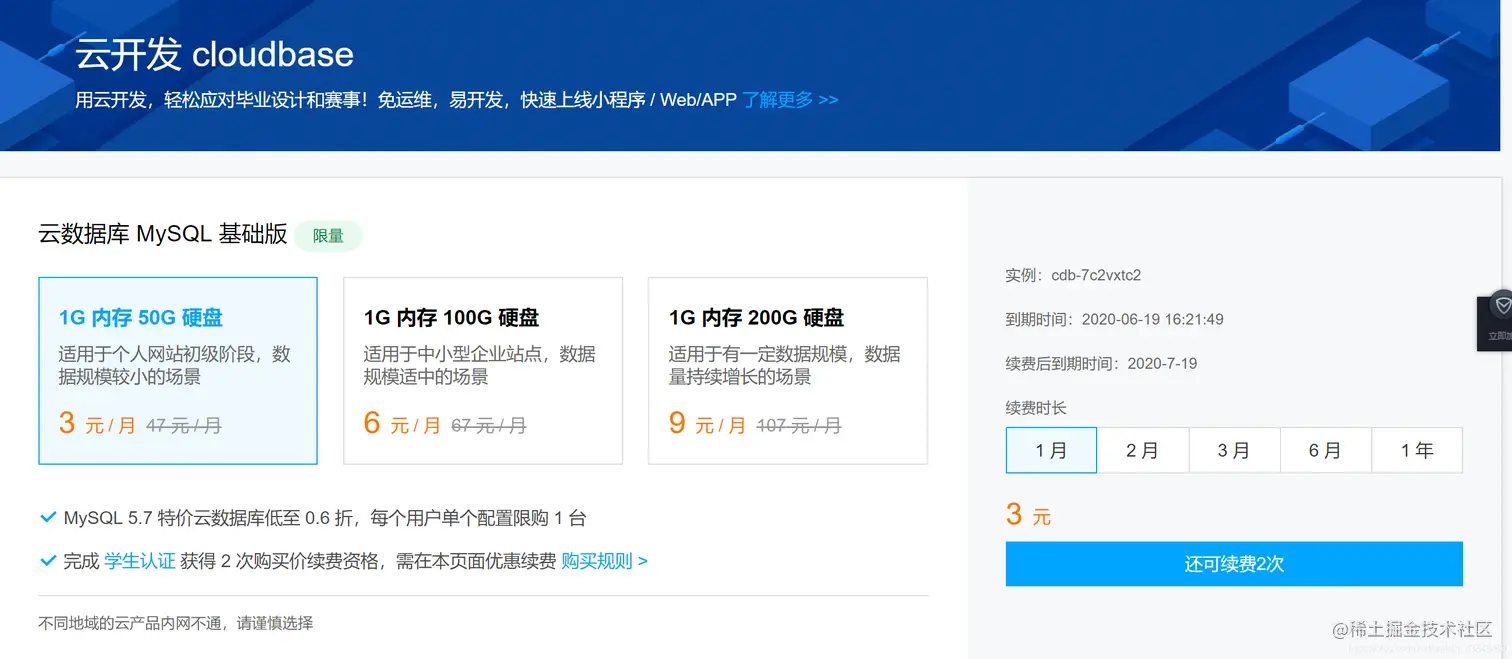Image resolution: width=1512 pixels, height=659 pixels.
Task: Click the '>' arrow after 购买规则
Action: point(642,561)
